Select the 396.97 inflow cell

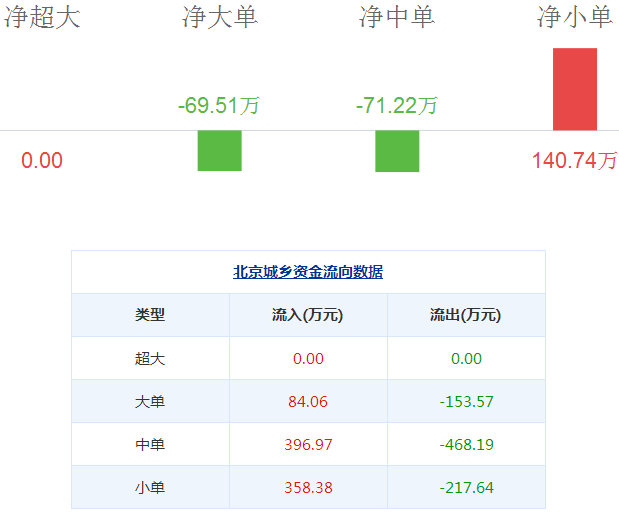pos(308,445)
